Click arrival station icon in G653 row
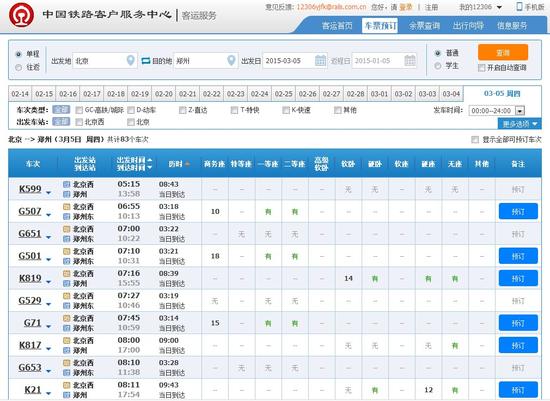 click(x=67, y=373)
